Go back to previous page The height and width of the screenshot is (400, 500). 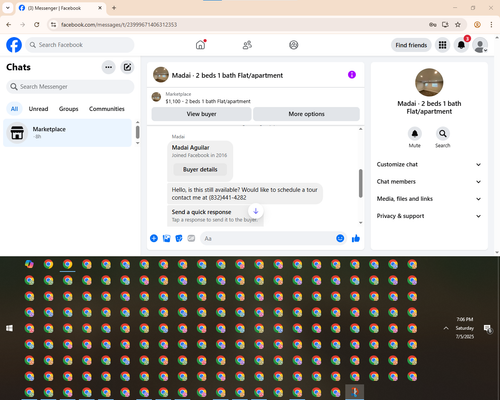click(9, 25)
